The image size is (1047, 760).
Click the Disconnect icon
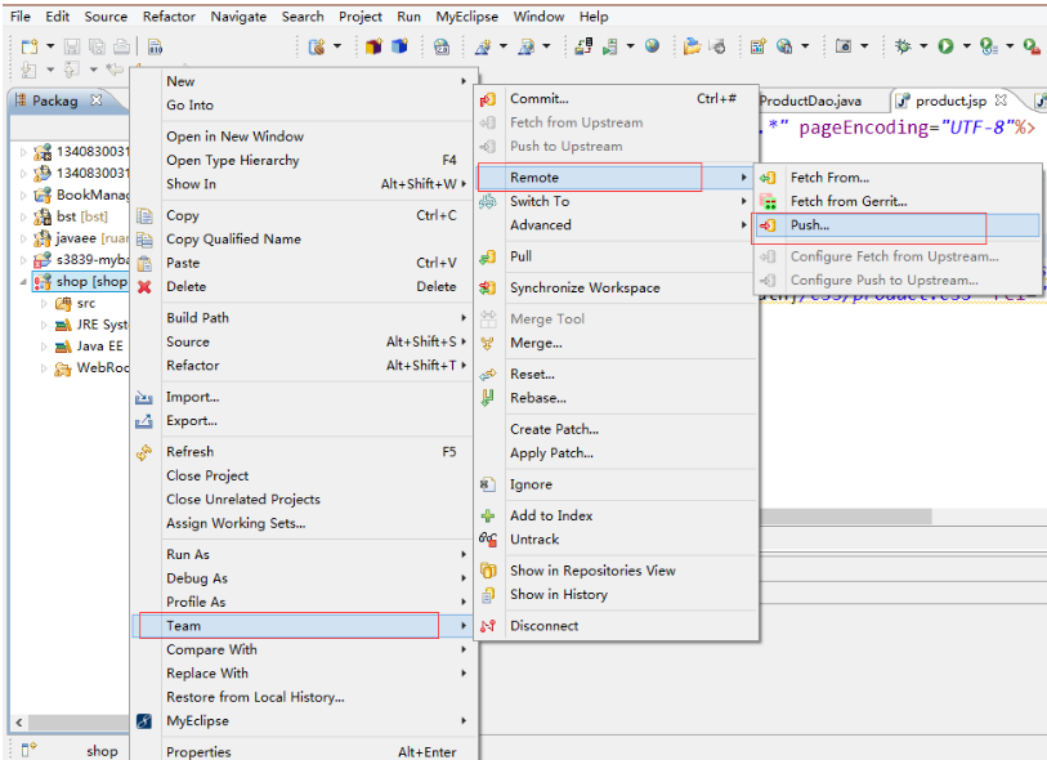(x=487, y=626)
